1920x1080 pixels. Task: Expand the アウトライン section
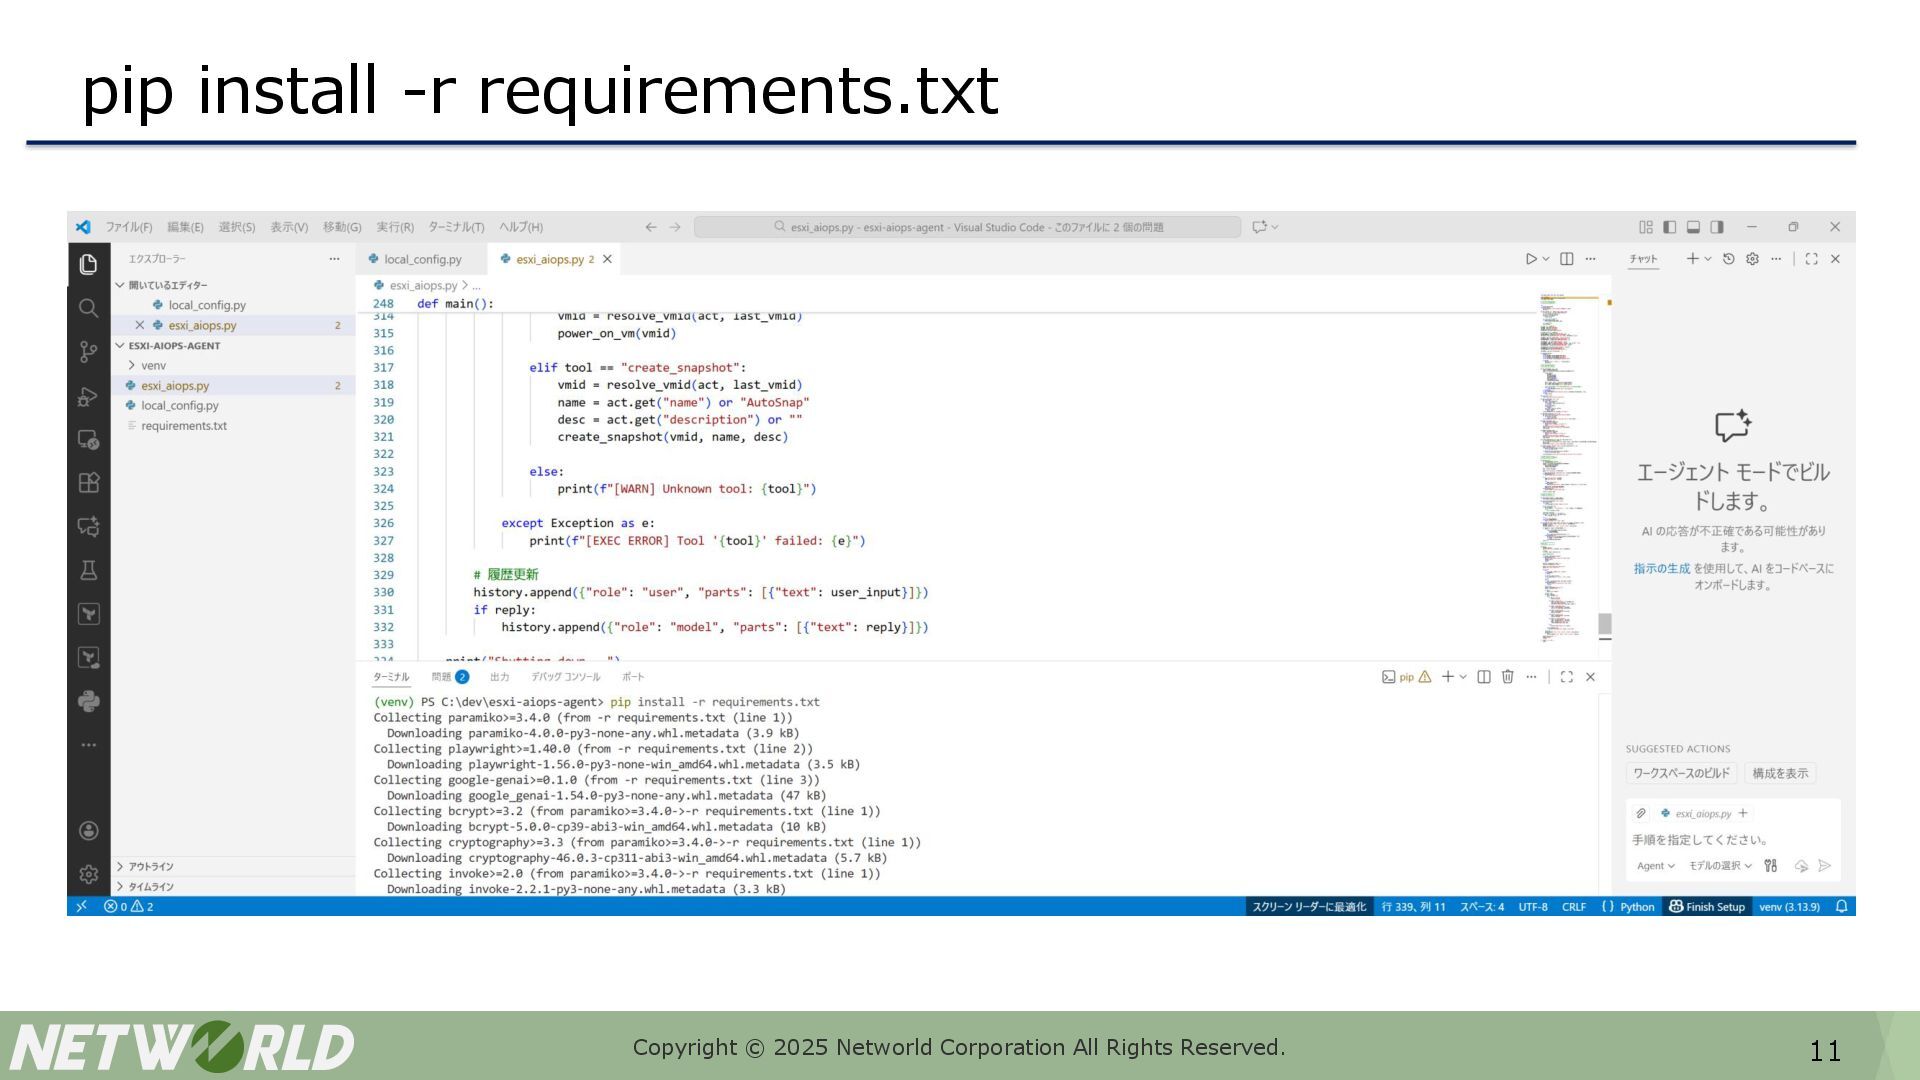click(150, 867)
